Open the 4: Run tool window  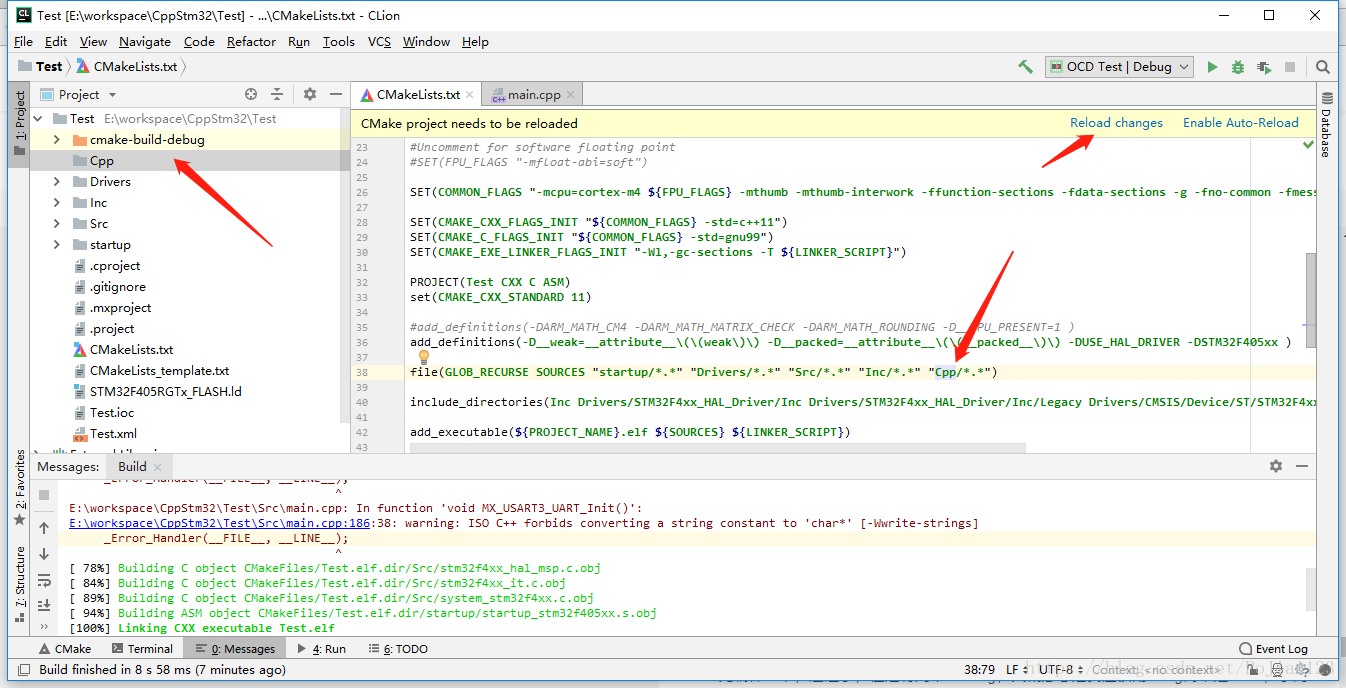[321, 649]
